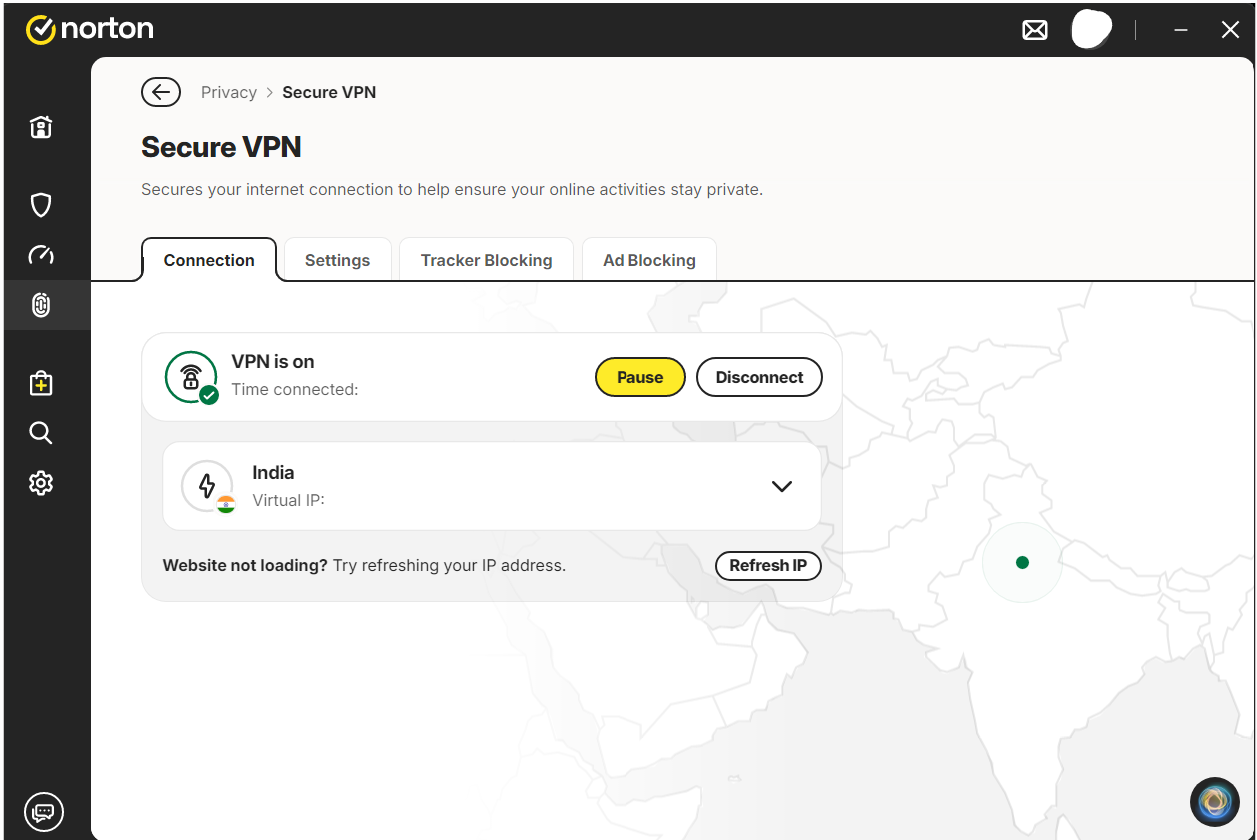Close the Norton window
Screen dimensions: 1257x840
(x=1231, y=31)
